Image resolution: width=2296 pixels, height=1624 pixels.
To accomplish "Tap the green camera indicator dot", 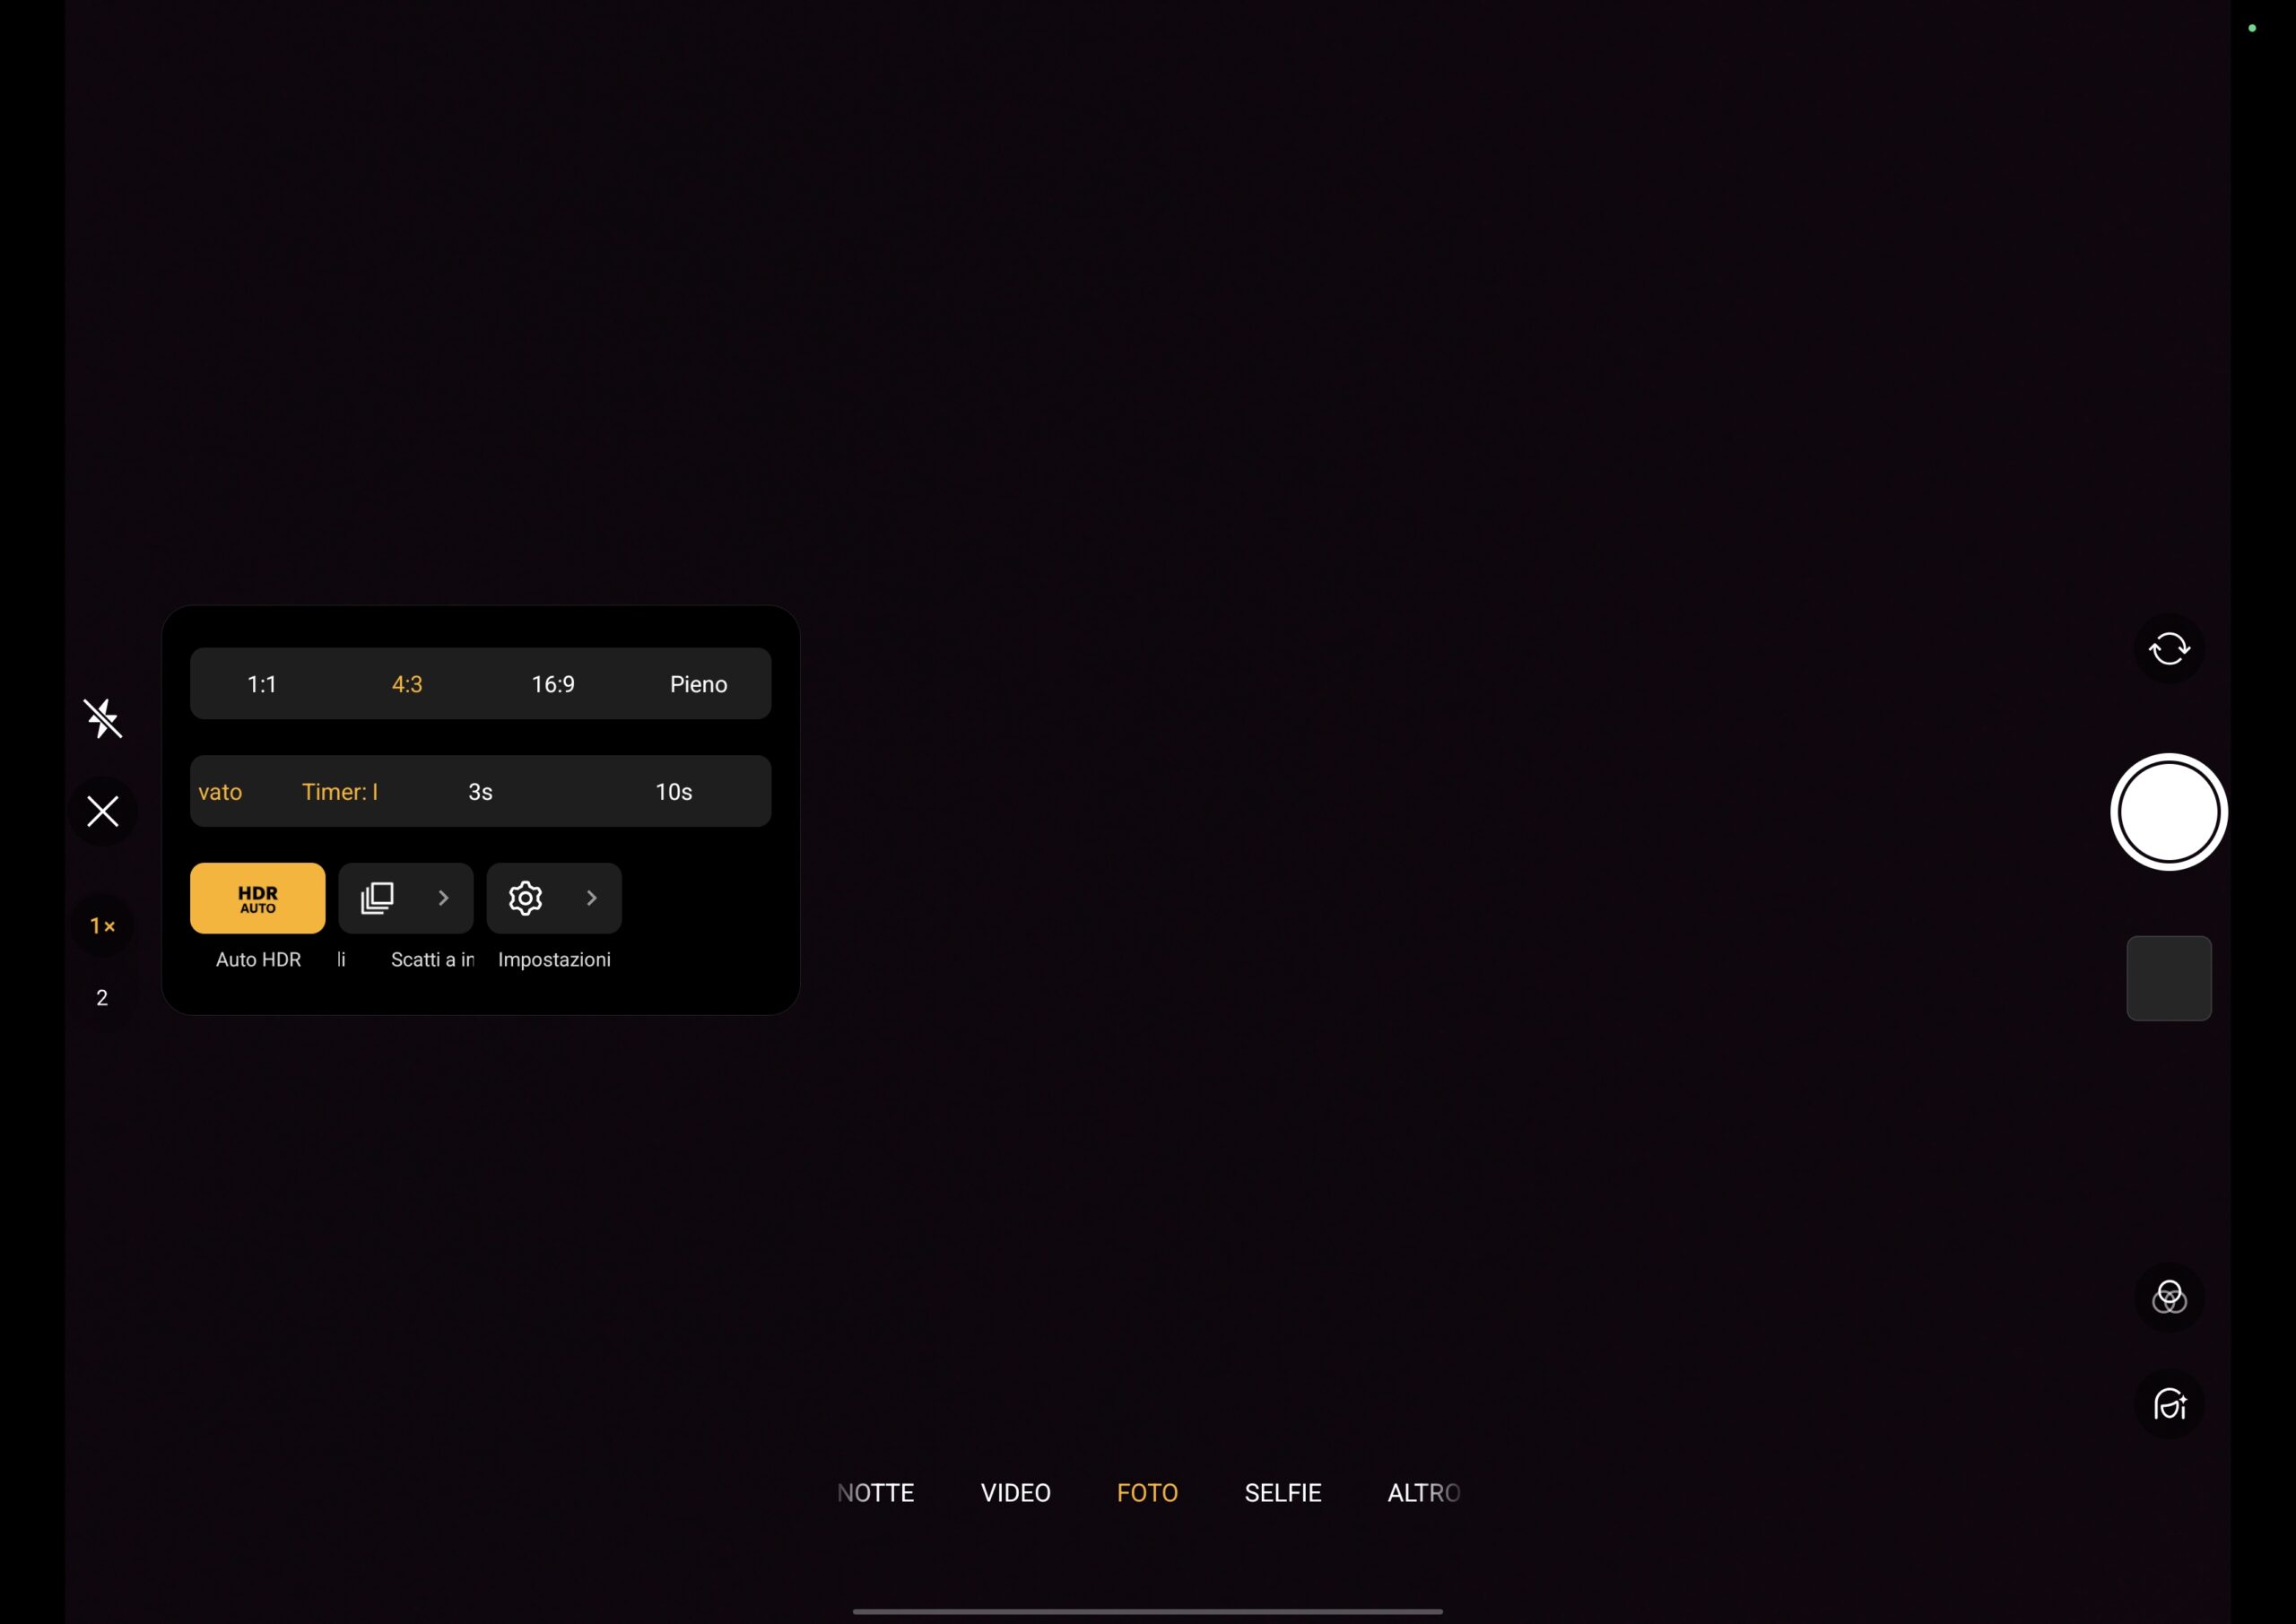I will pyautogui.click(x=2252, y=28).
